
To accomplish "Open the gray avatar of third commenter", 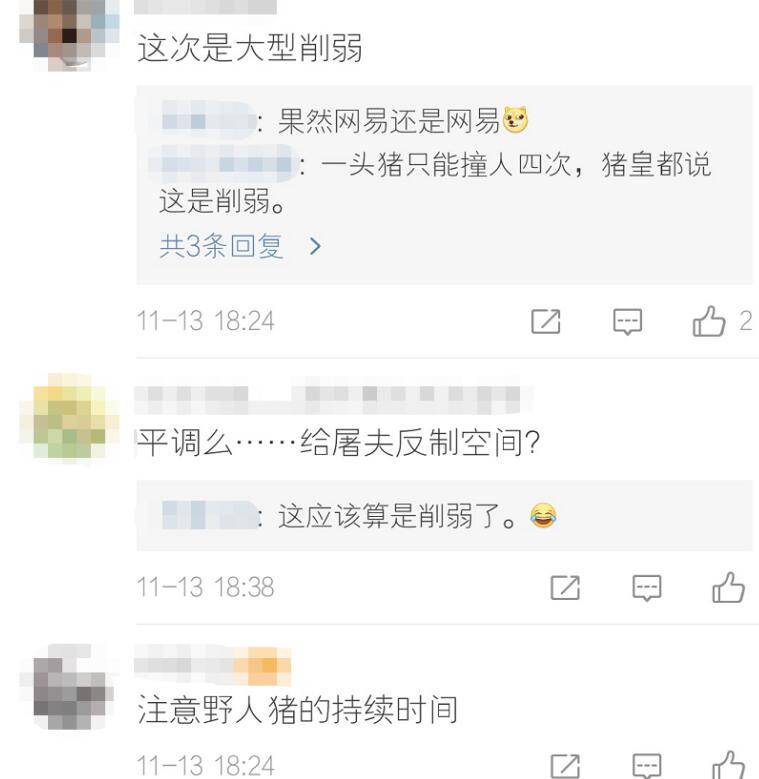I will [x=69, y=687].
